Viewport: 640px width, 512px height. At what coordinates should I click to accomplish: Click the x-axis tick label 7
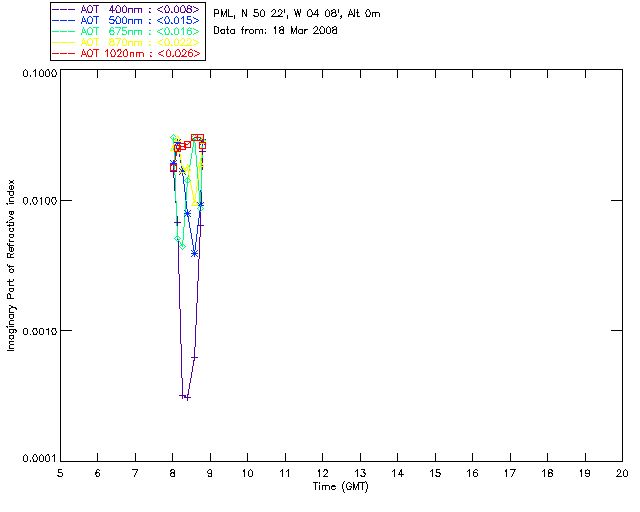tap(135, 474)
